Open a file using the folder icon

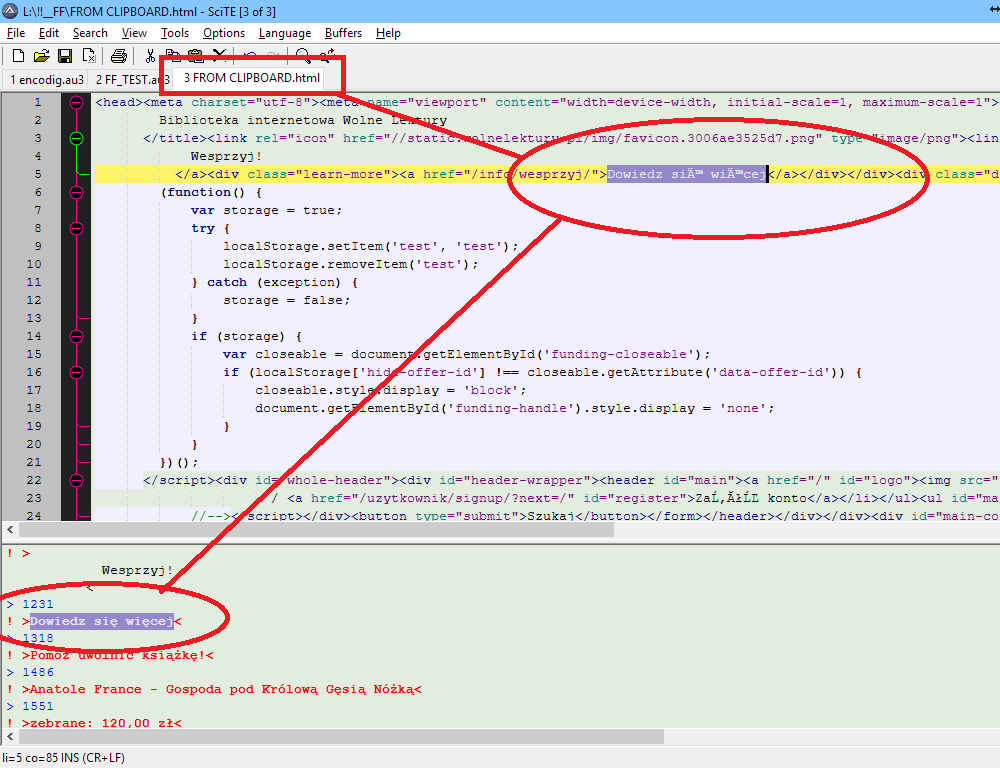click(x=41, y=56)
